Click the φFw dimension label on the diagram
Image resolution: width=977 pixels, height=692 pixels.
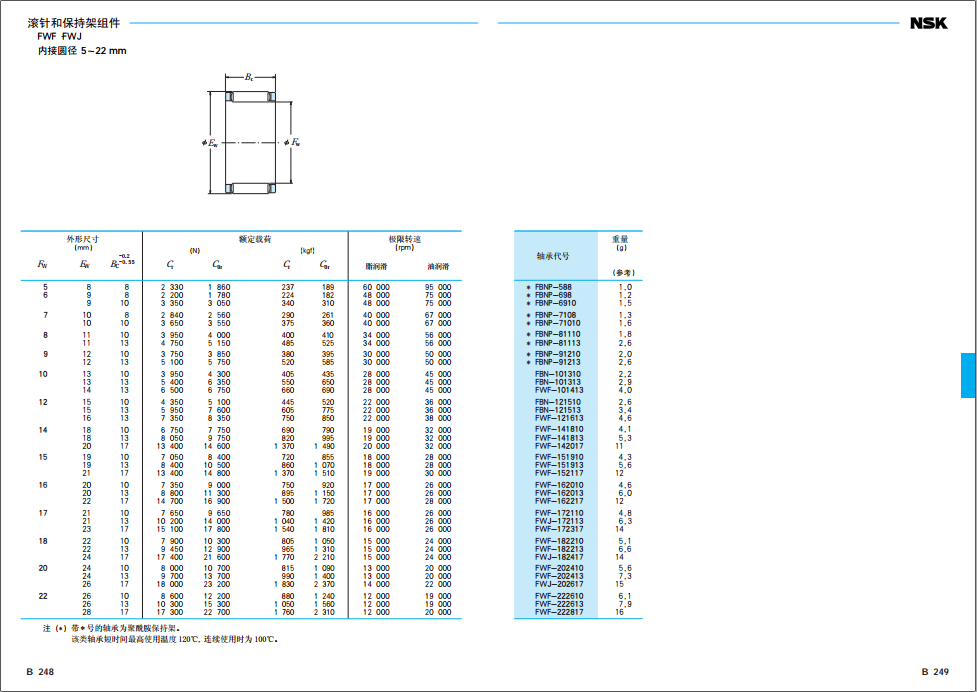pyautogui.click(x=291, y=143)
